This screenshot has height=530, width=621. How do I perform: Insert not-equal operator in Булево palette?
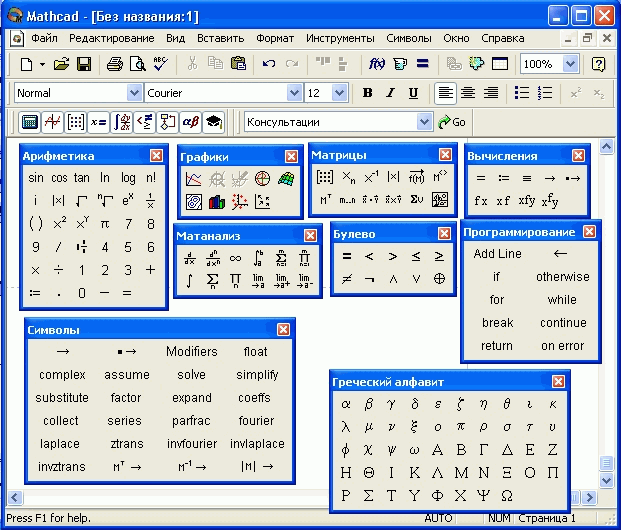[x=347, y=279]
